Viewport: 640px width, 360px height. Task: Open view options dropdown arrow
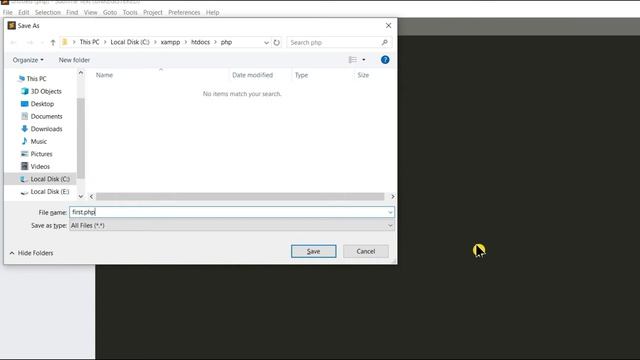tap(364, 60)
